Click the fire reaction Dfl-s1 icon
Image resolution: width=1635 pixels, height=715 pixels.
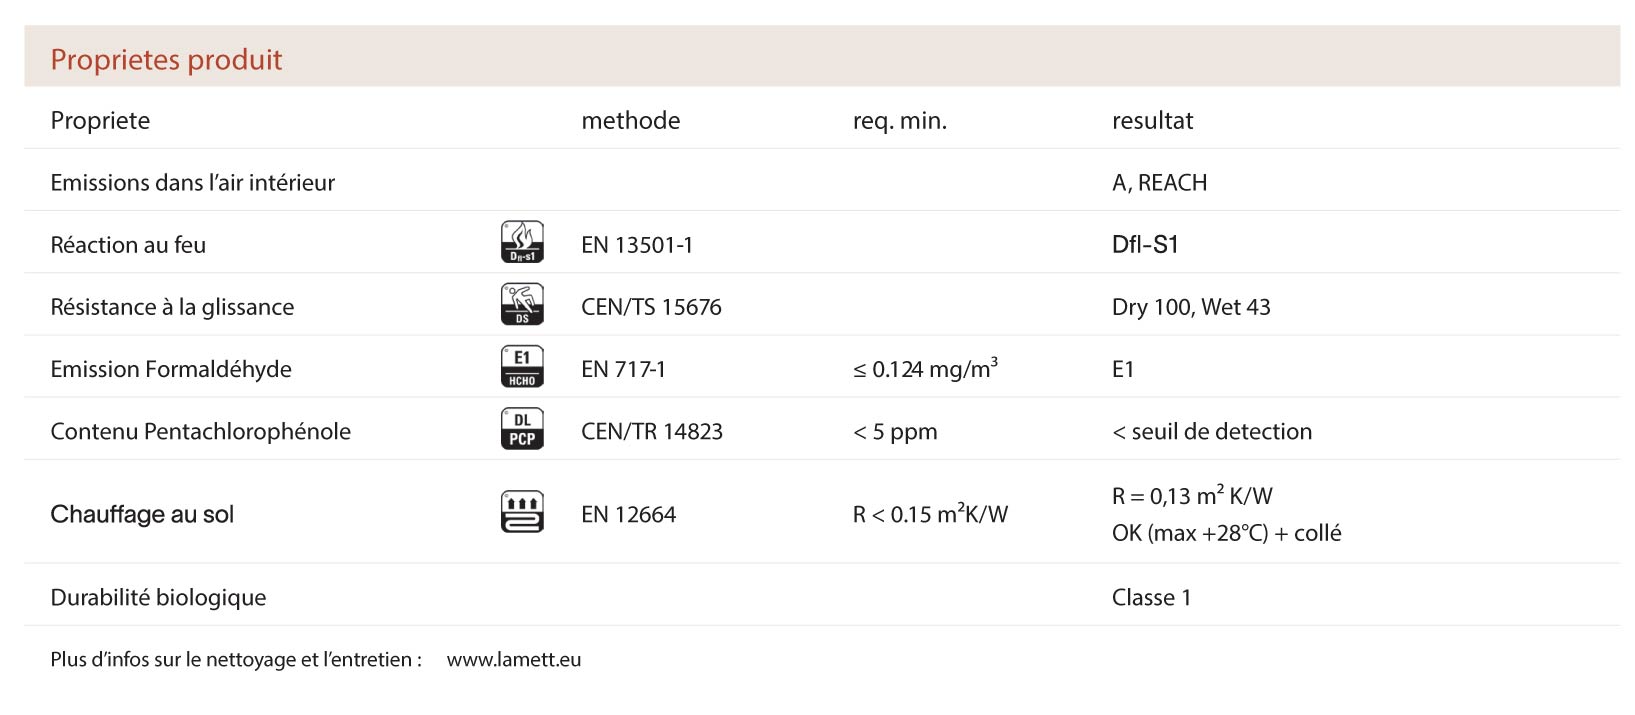point(521,242)
